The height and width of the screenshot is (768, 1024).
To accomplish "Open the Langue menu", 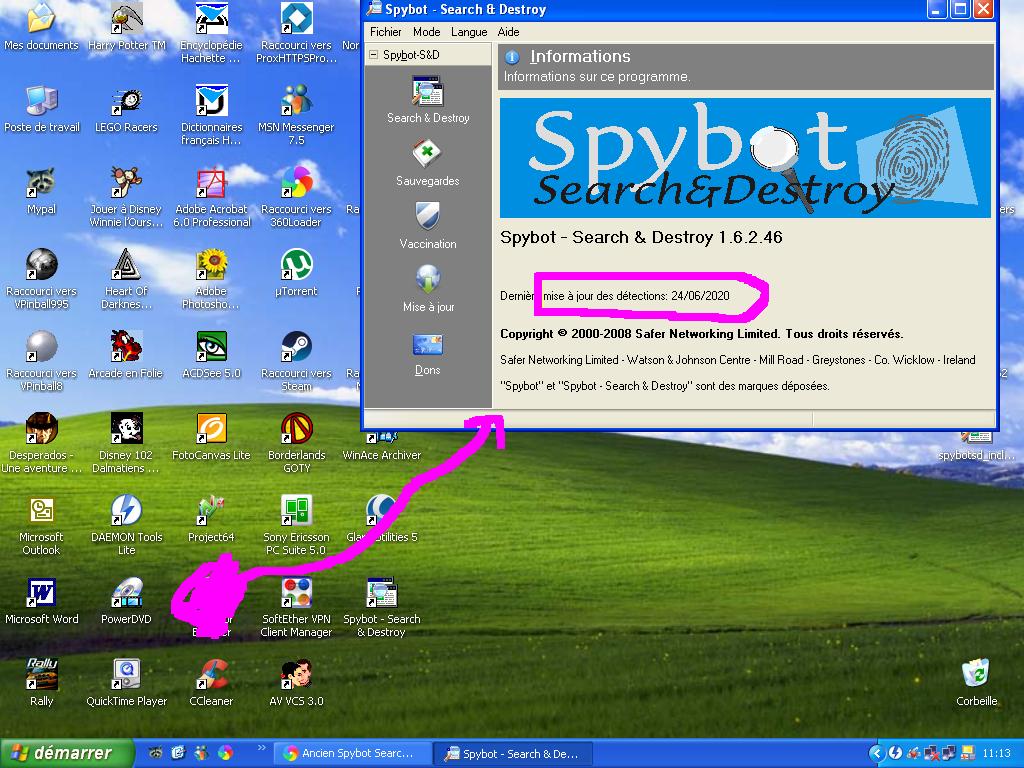I will (x=469, y=32).
